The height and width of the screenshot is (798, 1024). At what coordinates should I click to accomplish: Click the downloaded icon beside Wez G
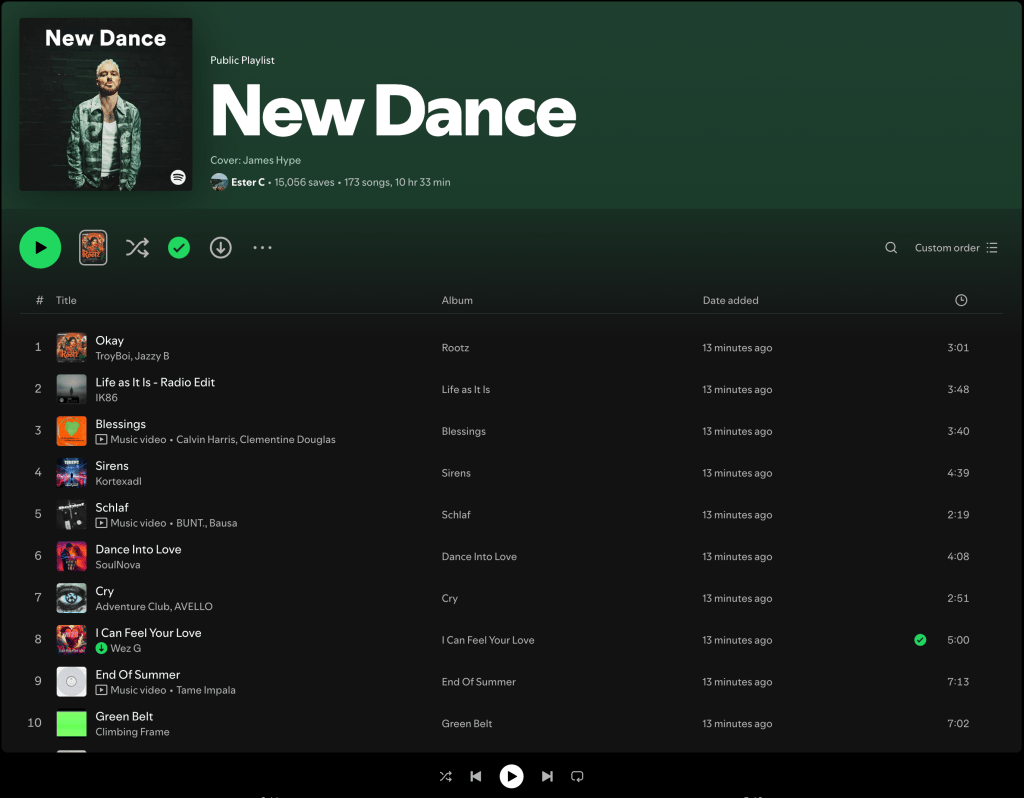[101, 648]
